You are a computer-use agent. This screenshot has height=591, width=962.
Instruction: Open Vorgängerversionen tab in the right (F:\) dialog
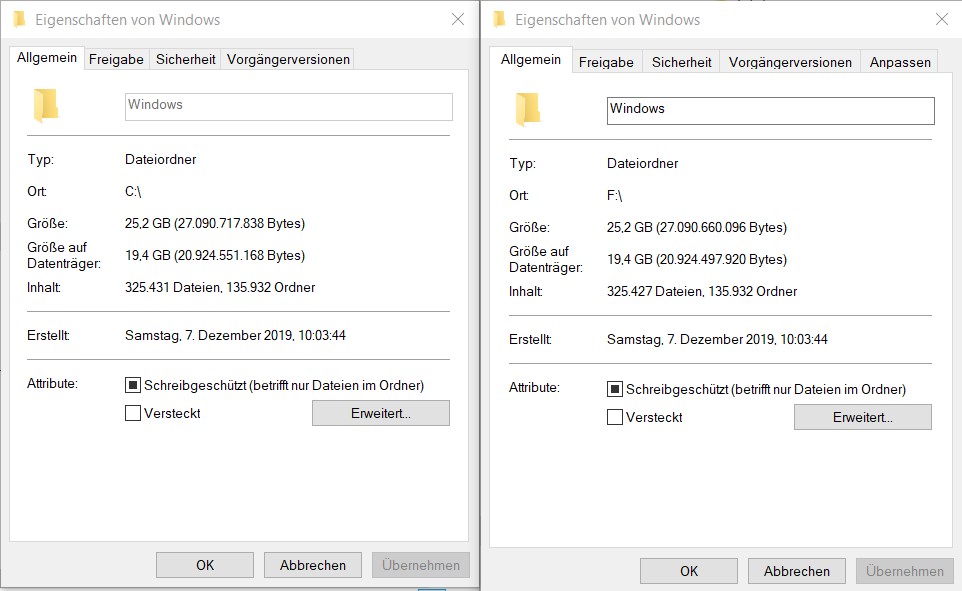pos(790,63)
